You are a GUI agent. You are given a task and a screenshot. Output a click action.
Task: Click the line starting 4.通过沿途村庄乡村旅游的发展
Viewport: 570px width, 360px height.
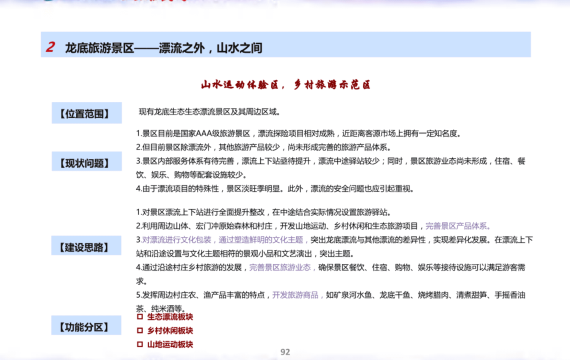(330, 267)
